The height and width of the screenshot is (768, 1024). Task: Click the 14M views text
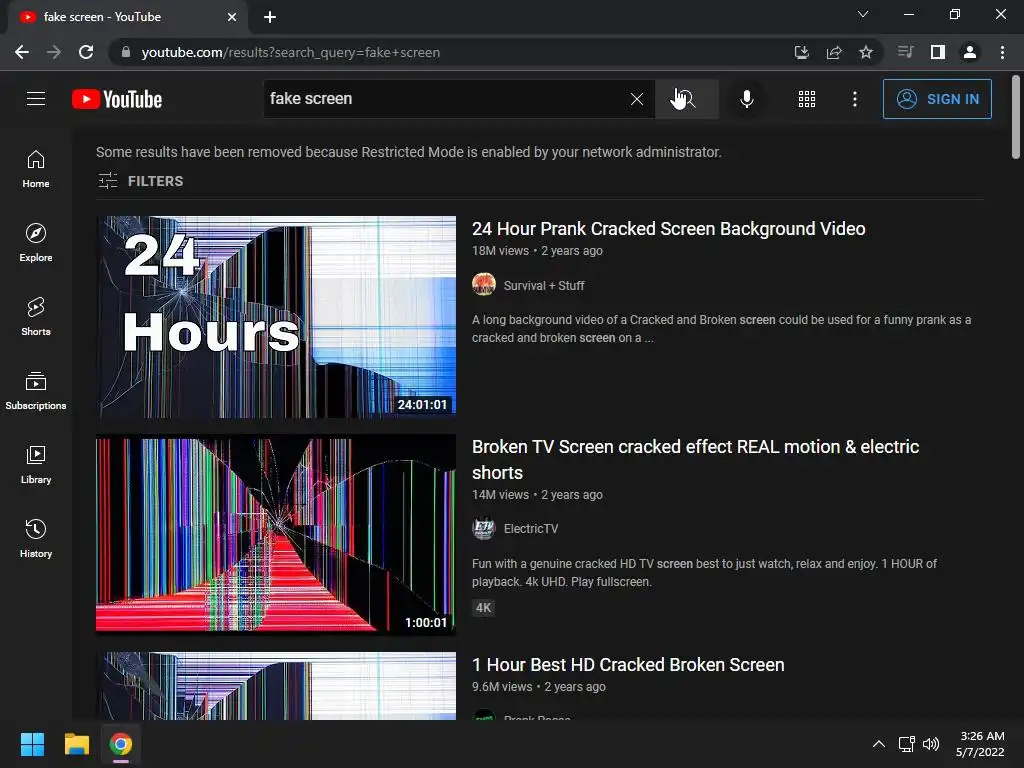point(500,495)
